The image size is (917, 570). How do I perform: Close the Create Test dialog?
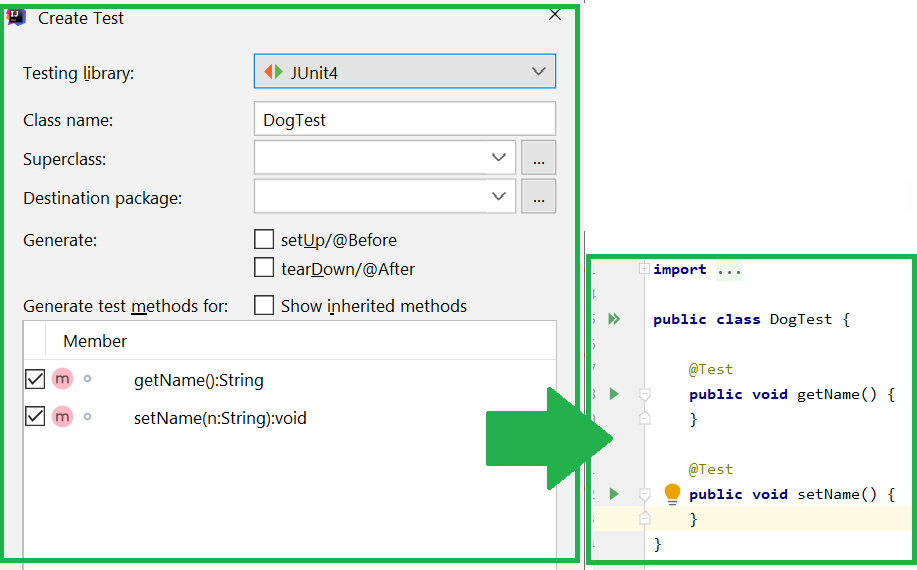[x=555, y=14]
